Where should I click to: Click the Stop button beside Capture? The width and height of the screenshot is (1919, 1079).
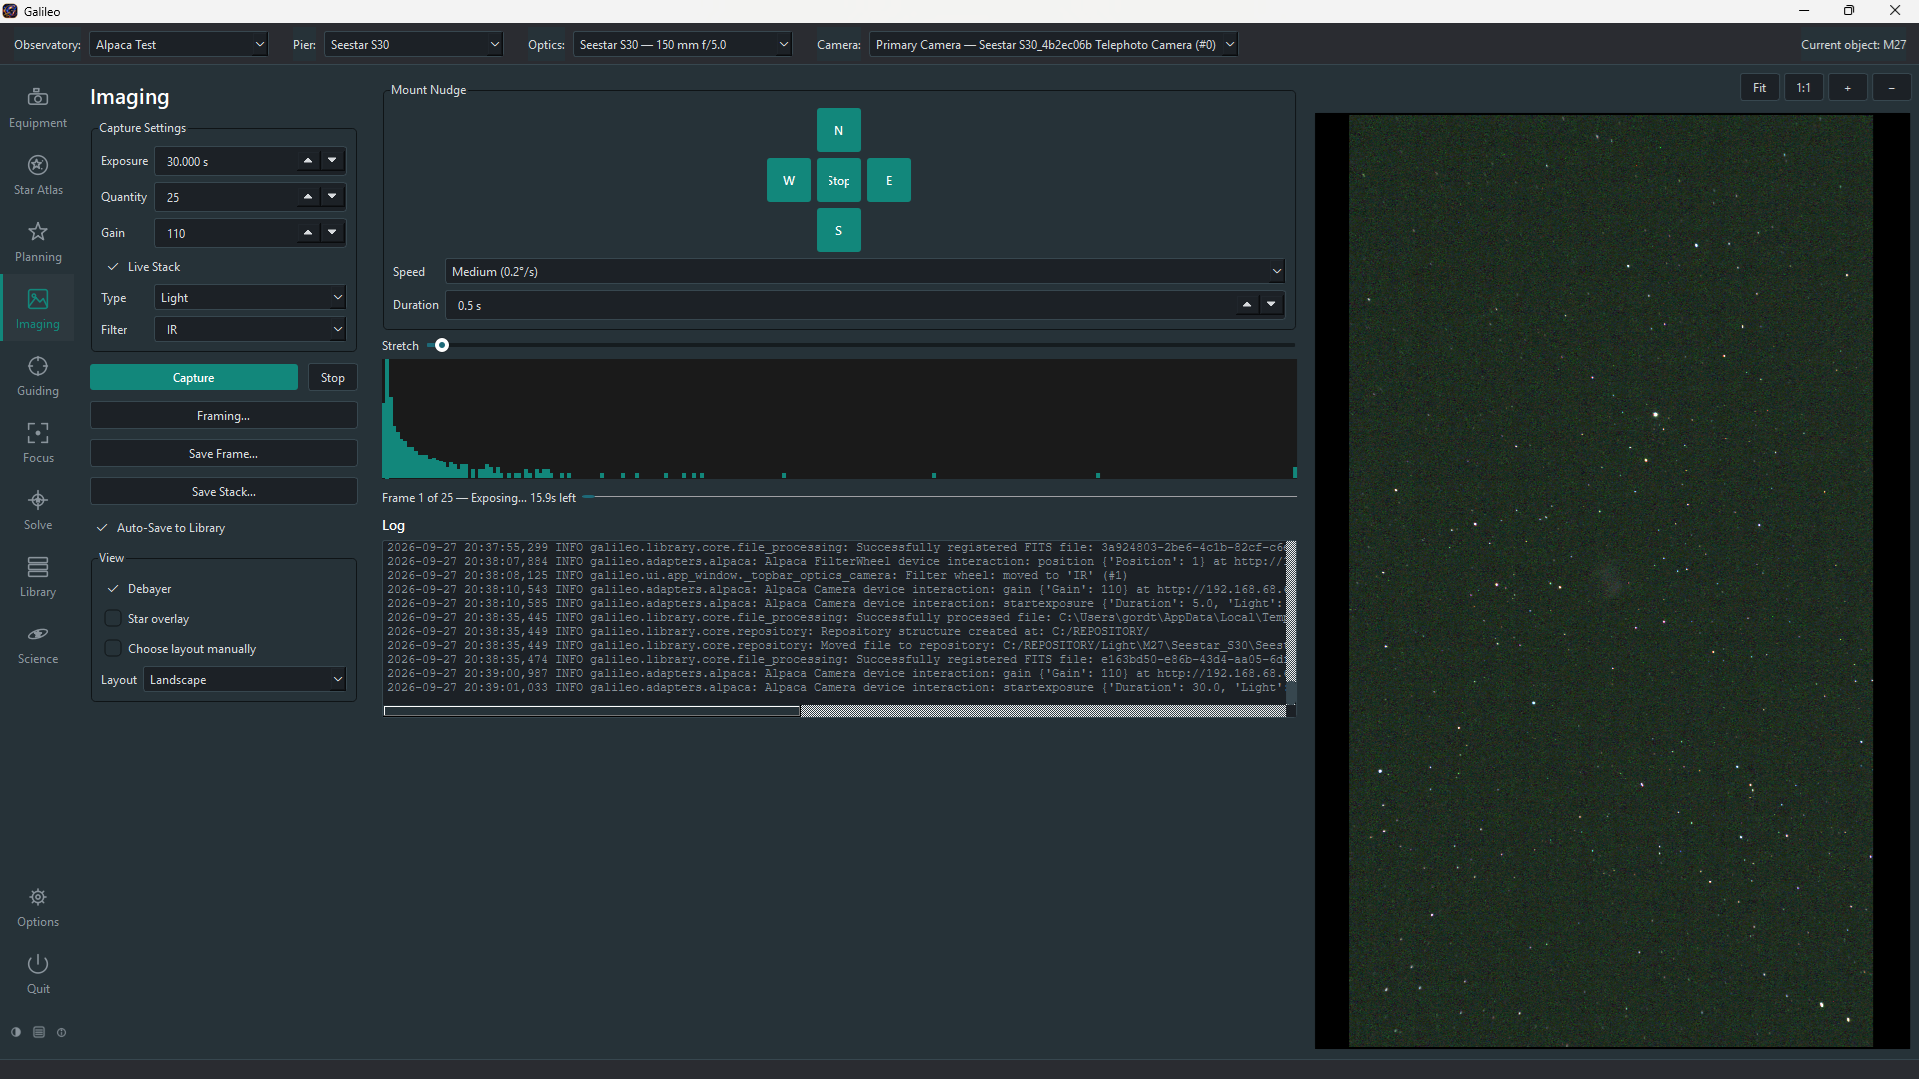coord(333,378)
